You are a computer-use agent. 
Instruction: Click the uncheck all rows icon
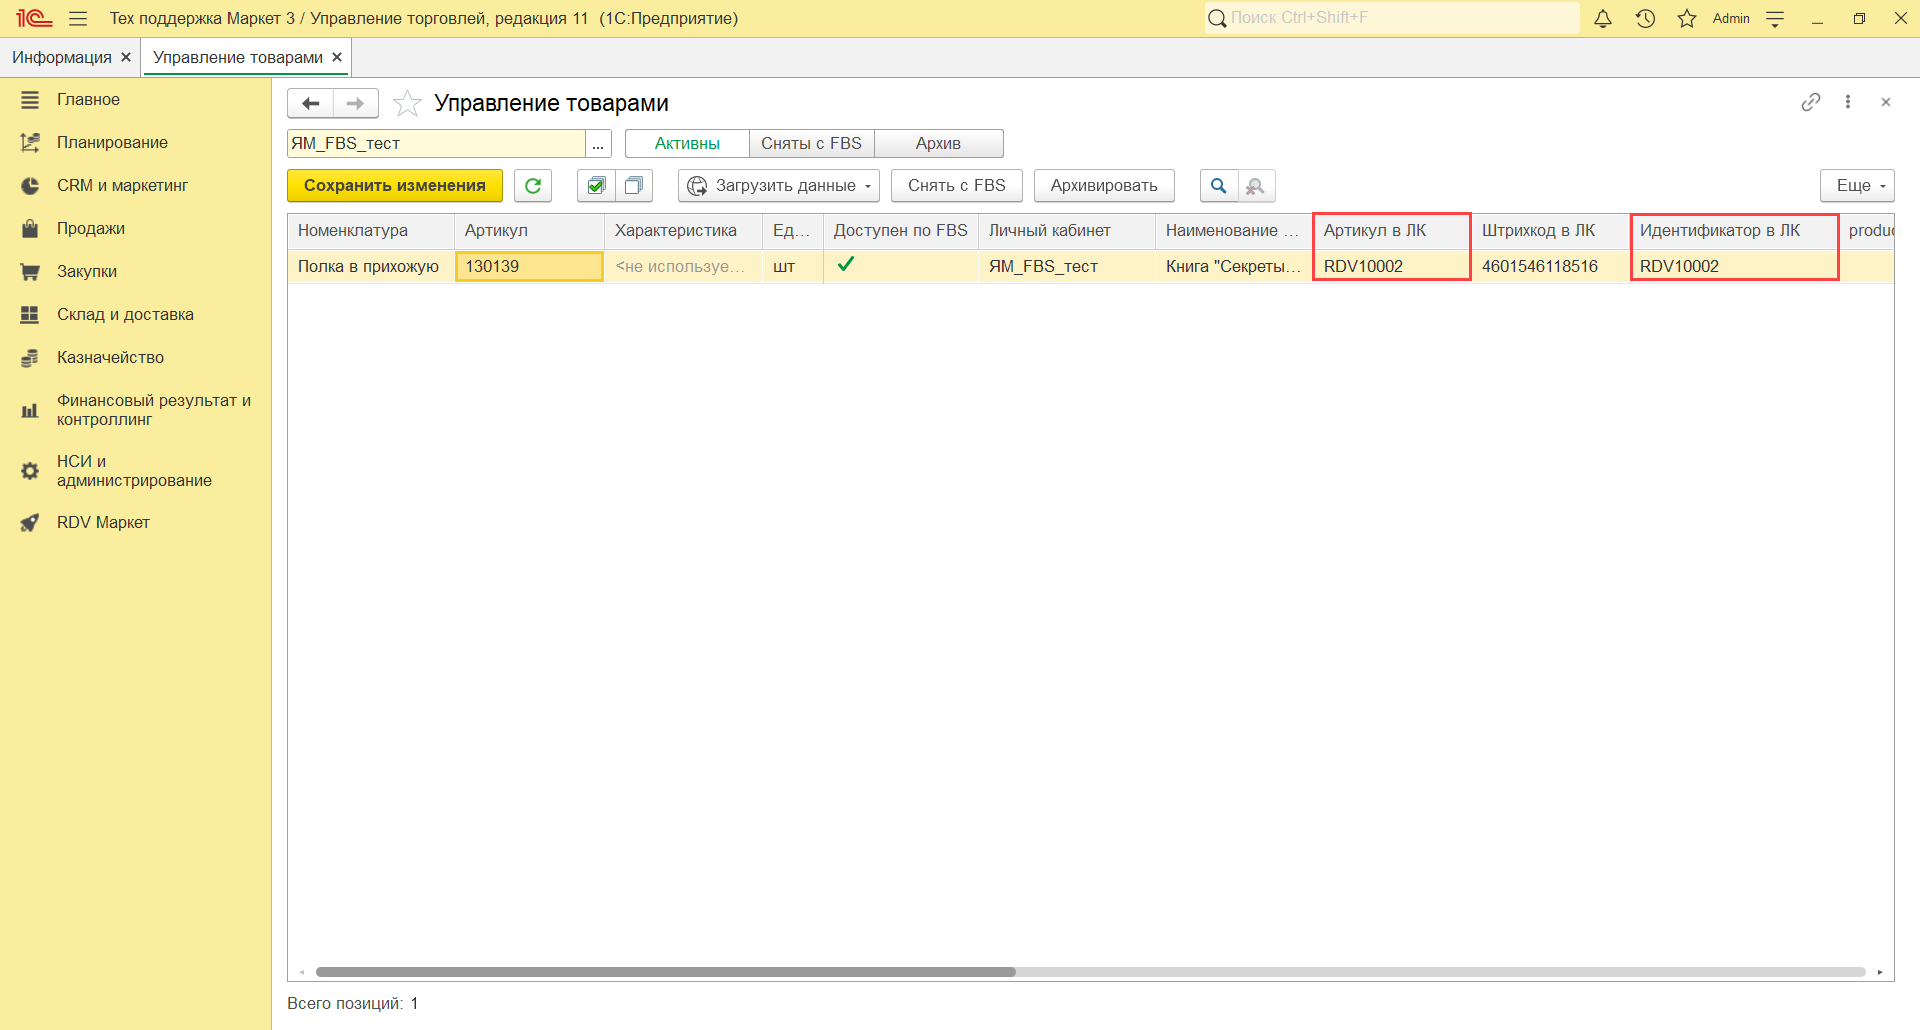634,186
